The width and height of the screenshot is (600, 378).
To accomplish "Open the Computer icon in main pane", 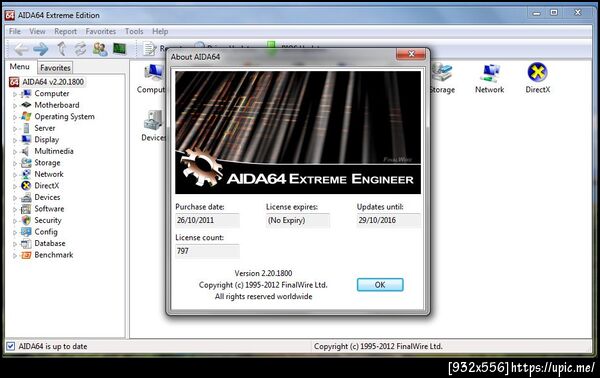I will coord(152,79).
